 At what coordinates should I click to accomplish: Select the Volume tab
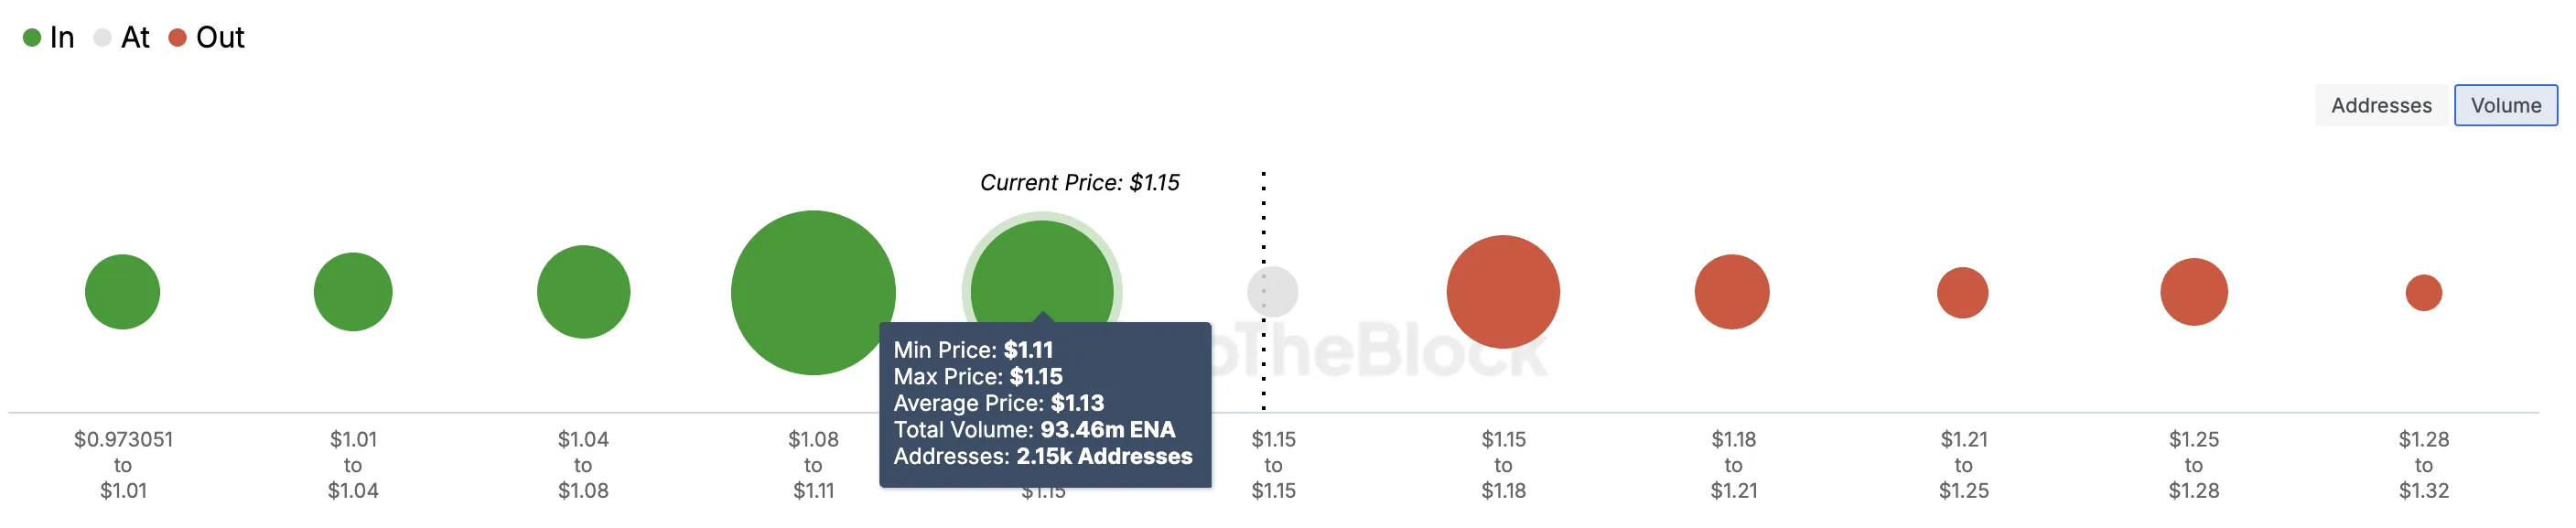(x=2505, y=105)
